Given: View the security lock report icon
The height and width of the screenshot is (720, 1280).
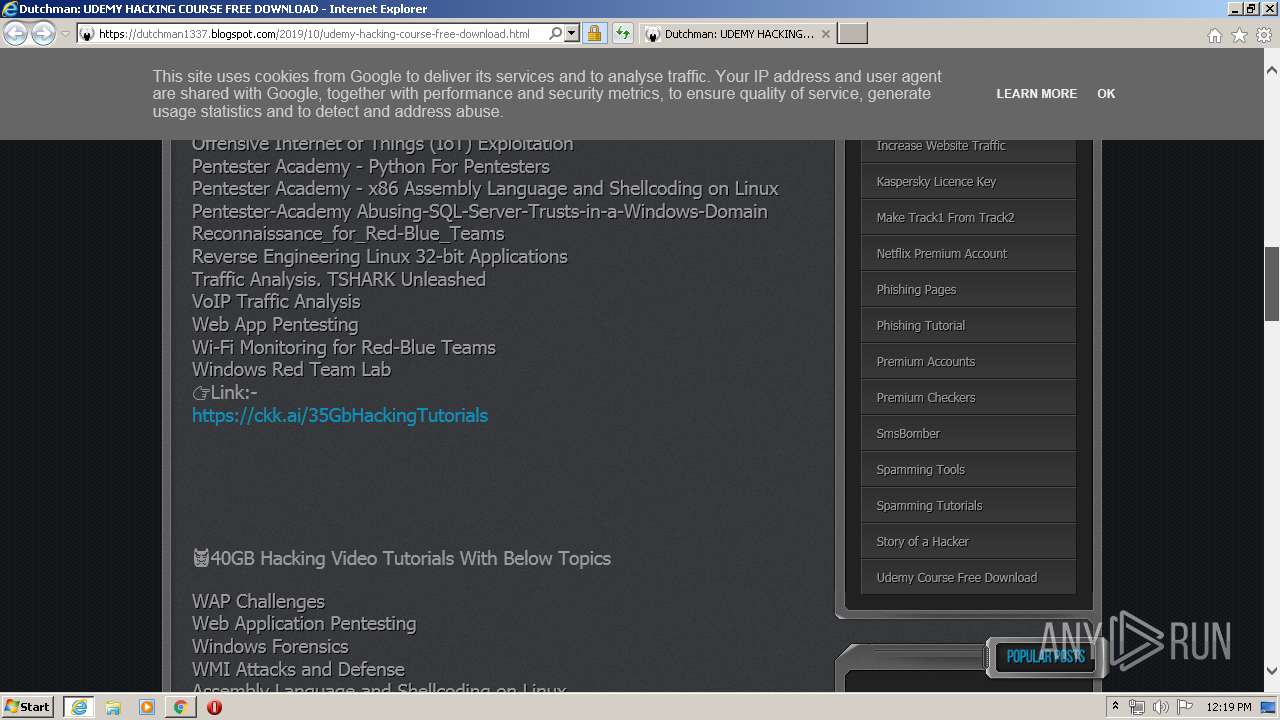Looking at the screenshot, I should (x=594, y=33).
